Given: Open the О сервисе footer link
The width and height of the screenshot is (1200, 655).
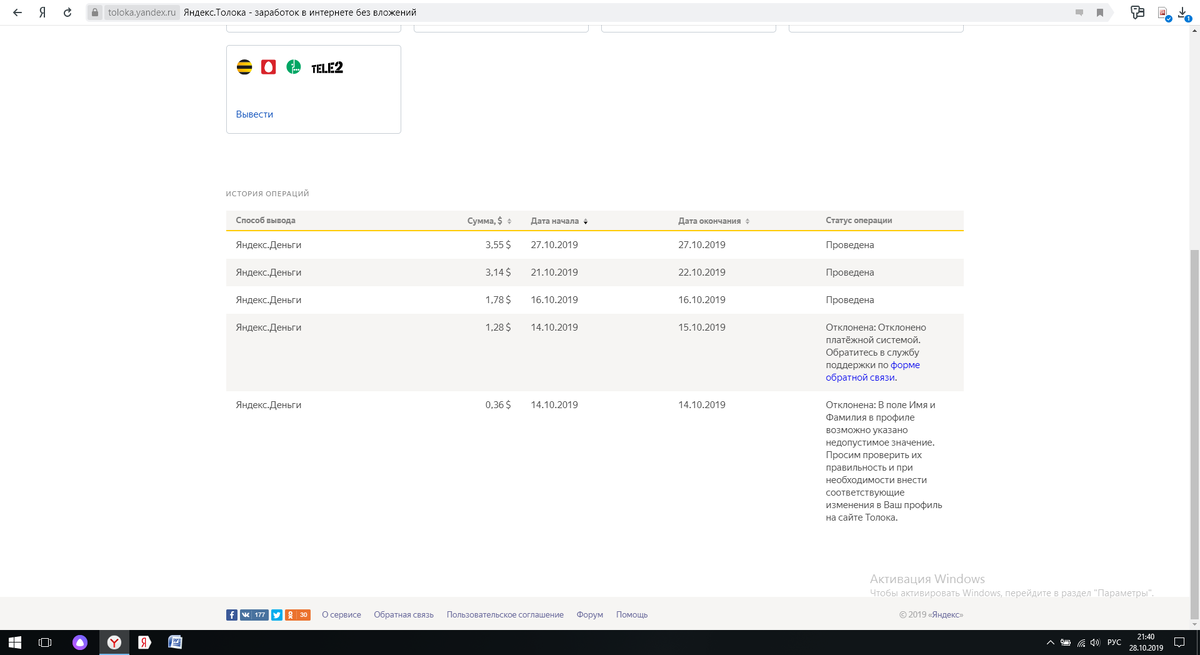Looking at the screenshot, I should pos(341,615).
